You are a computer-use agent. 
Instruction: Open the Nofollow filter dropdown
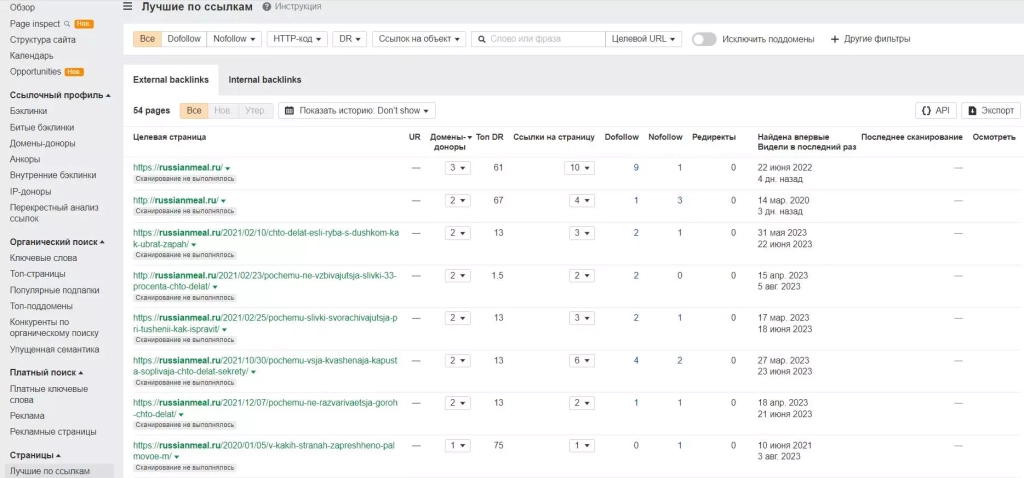coord(234,39)
